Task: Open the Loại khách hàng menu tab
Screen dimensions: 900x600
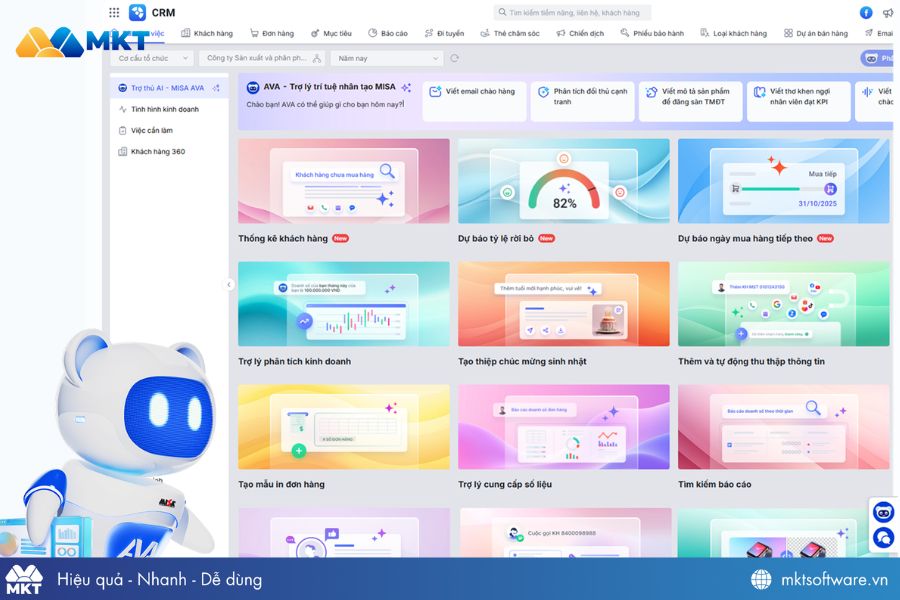Action: tap(734, 33)
